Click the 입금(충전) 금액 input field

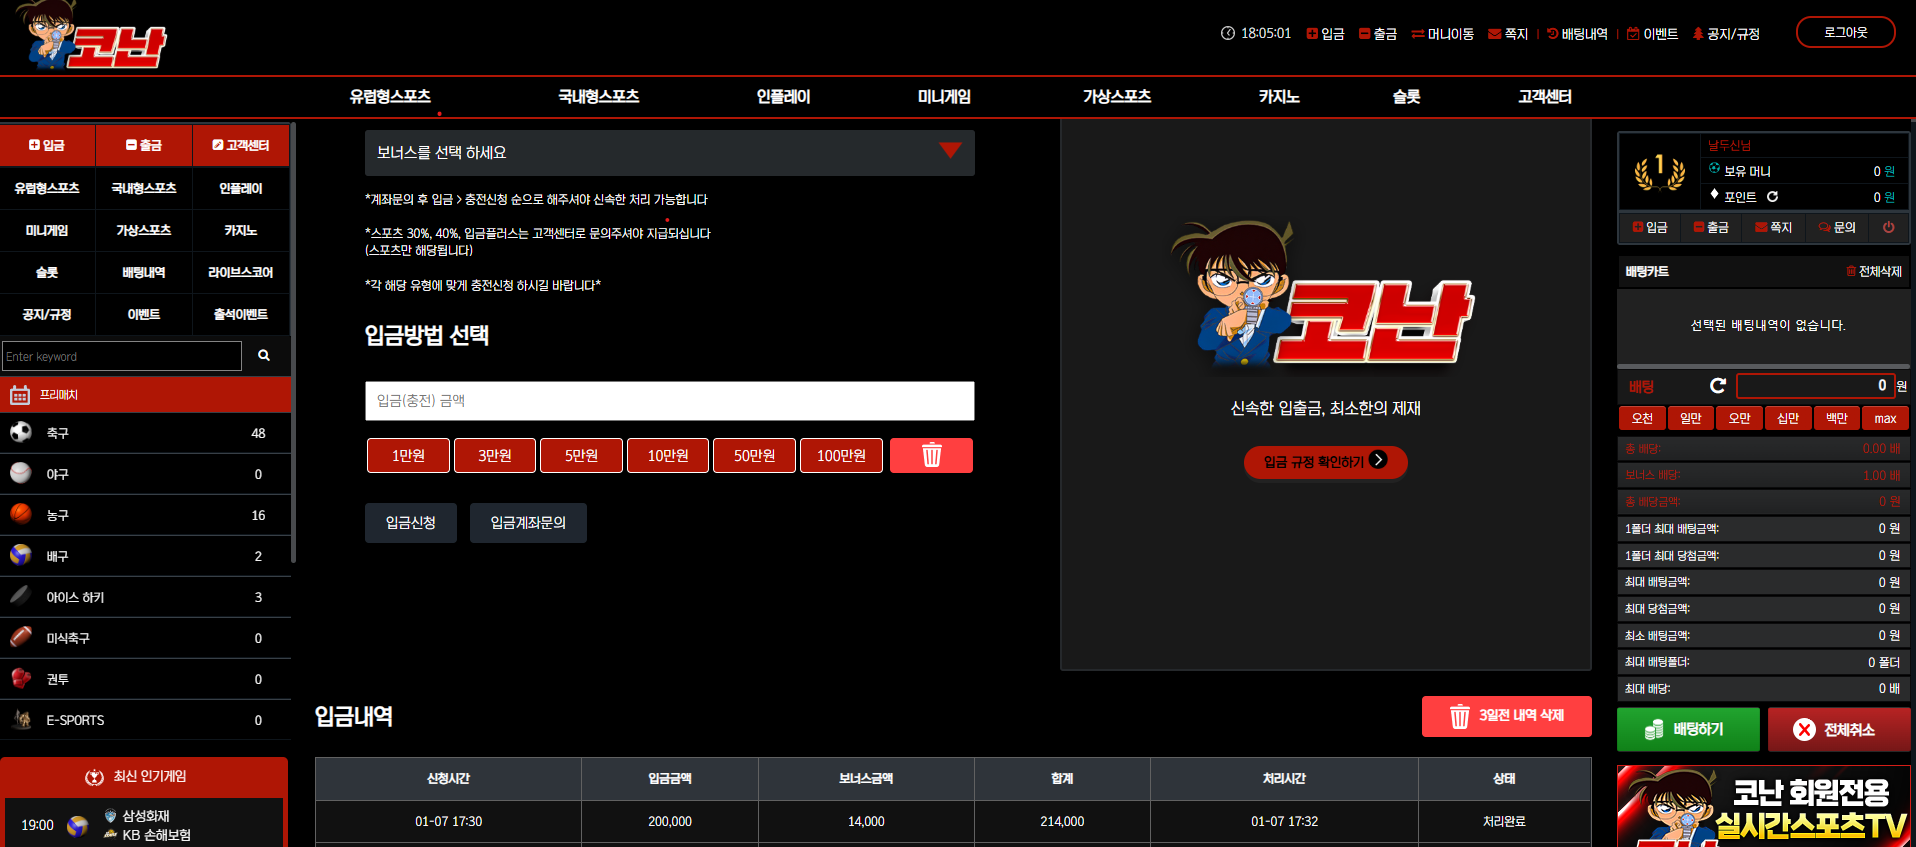(669, 401)
